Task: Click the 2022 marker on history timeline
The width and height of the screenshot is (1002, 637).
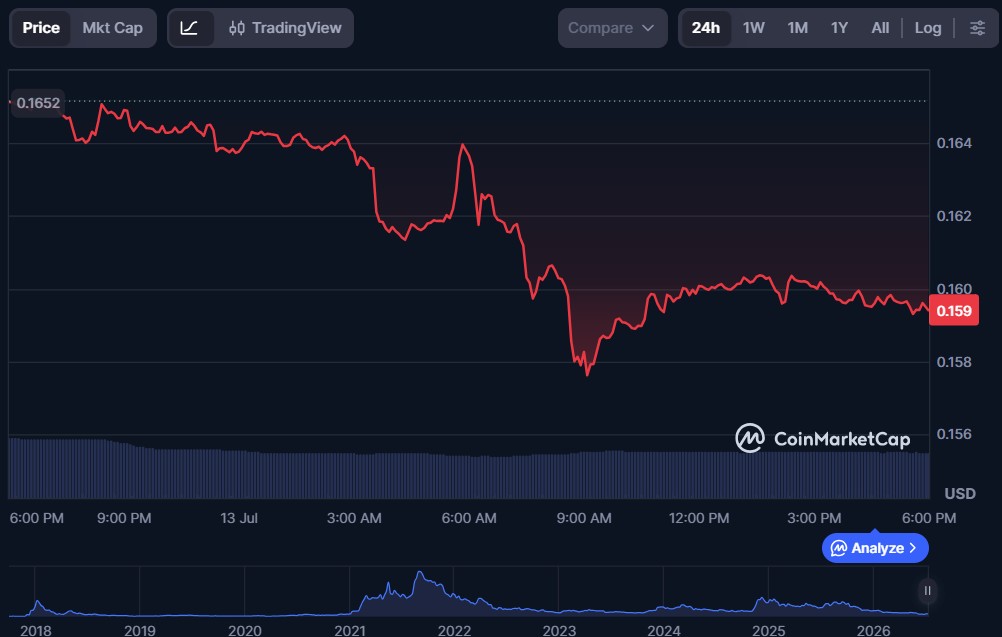Action: tap(454, 631)
